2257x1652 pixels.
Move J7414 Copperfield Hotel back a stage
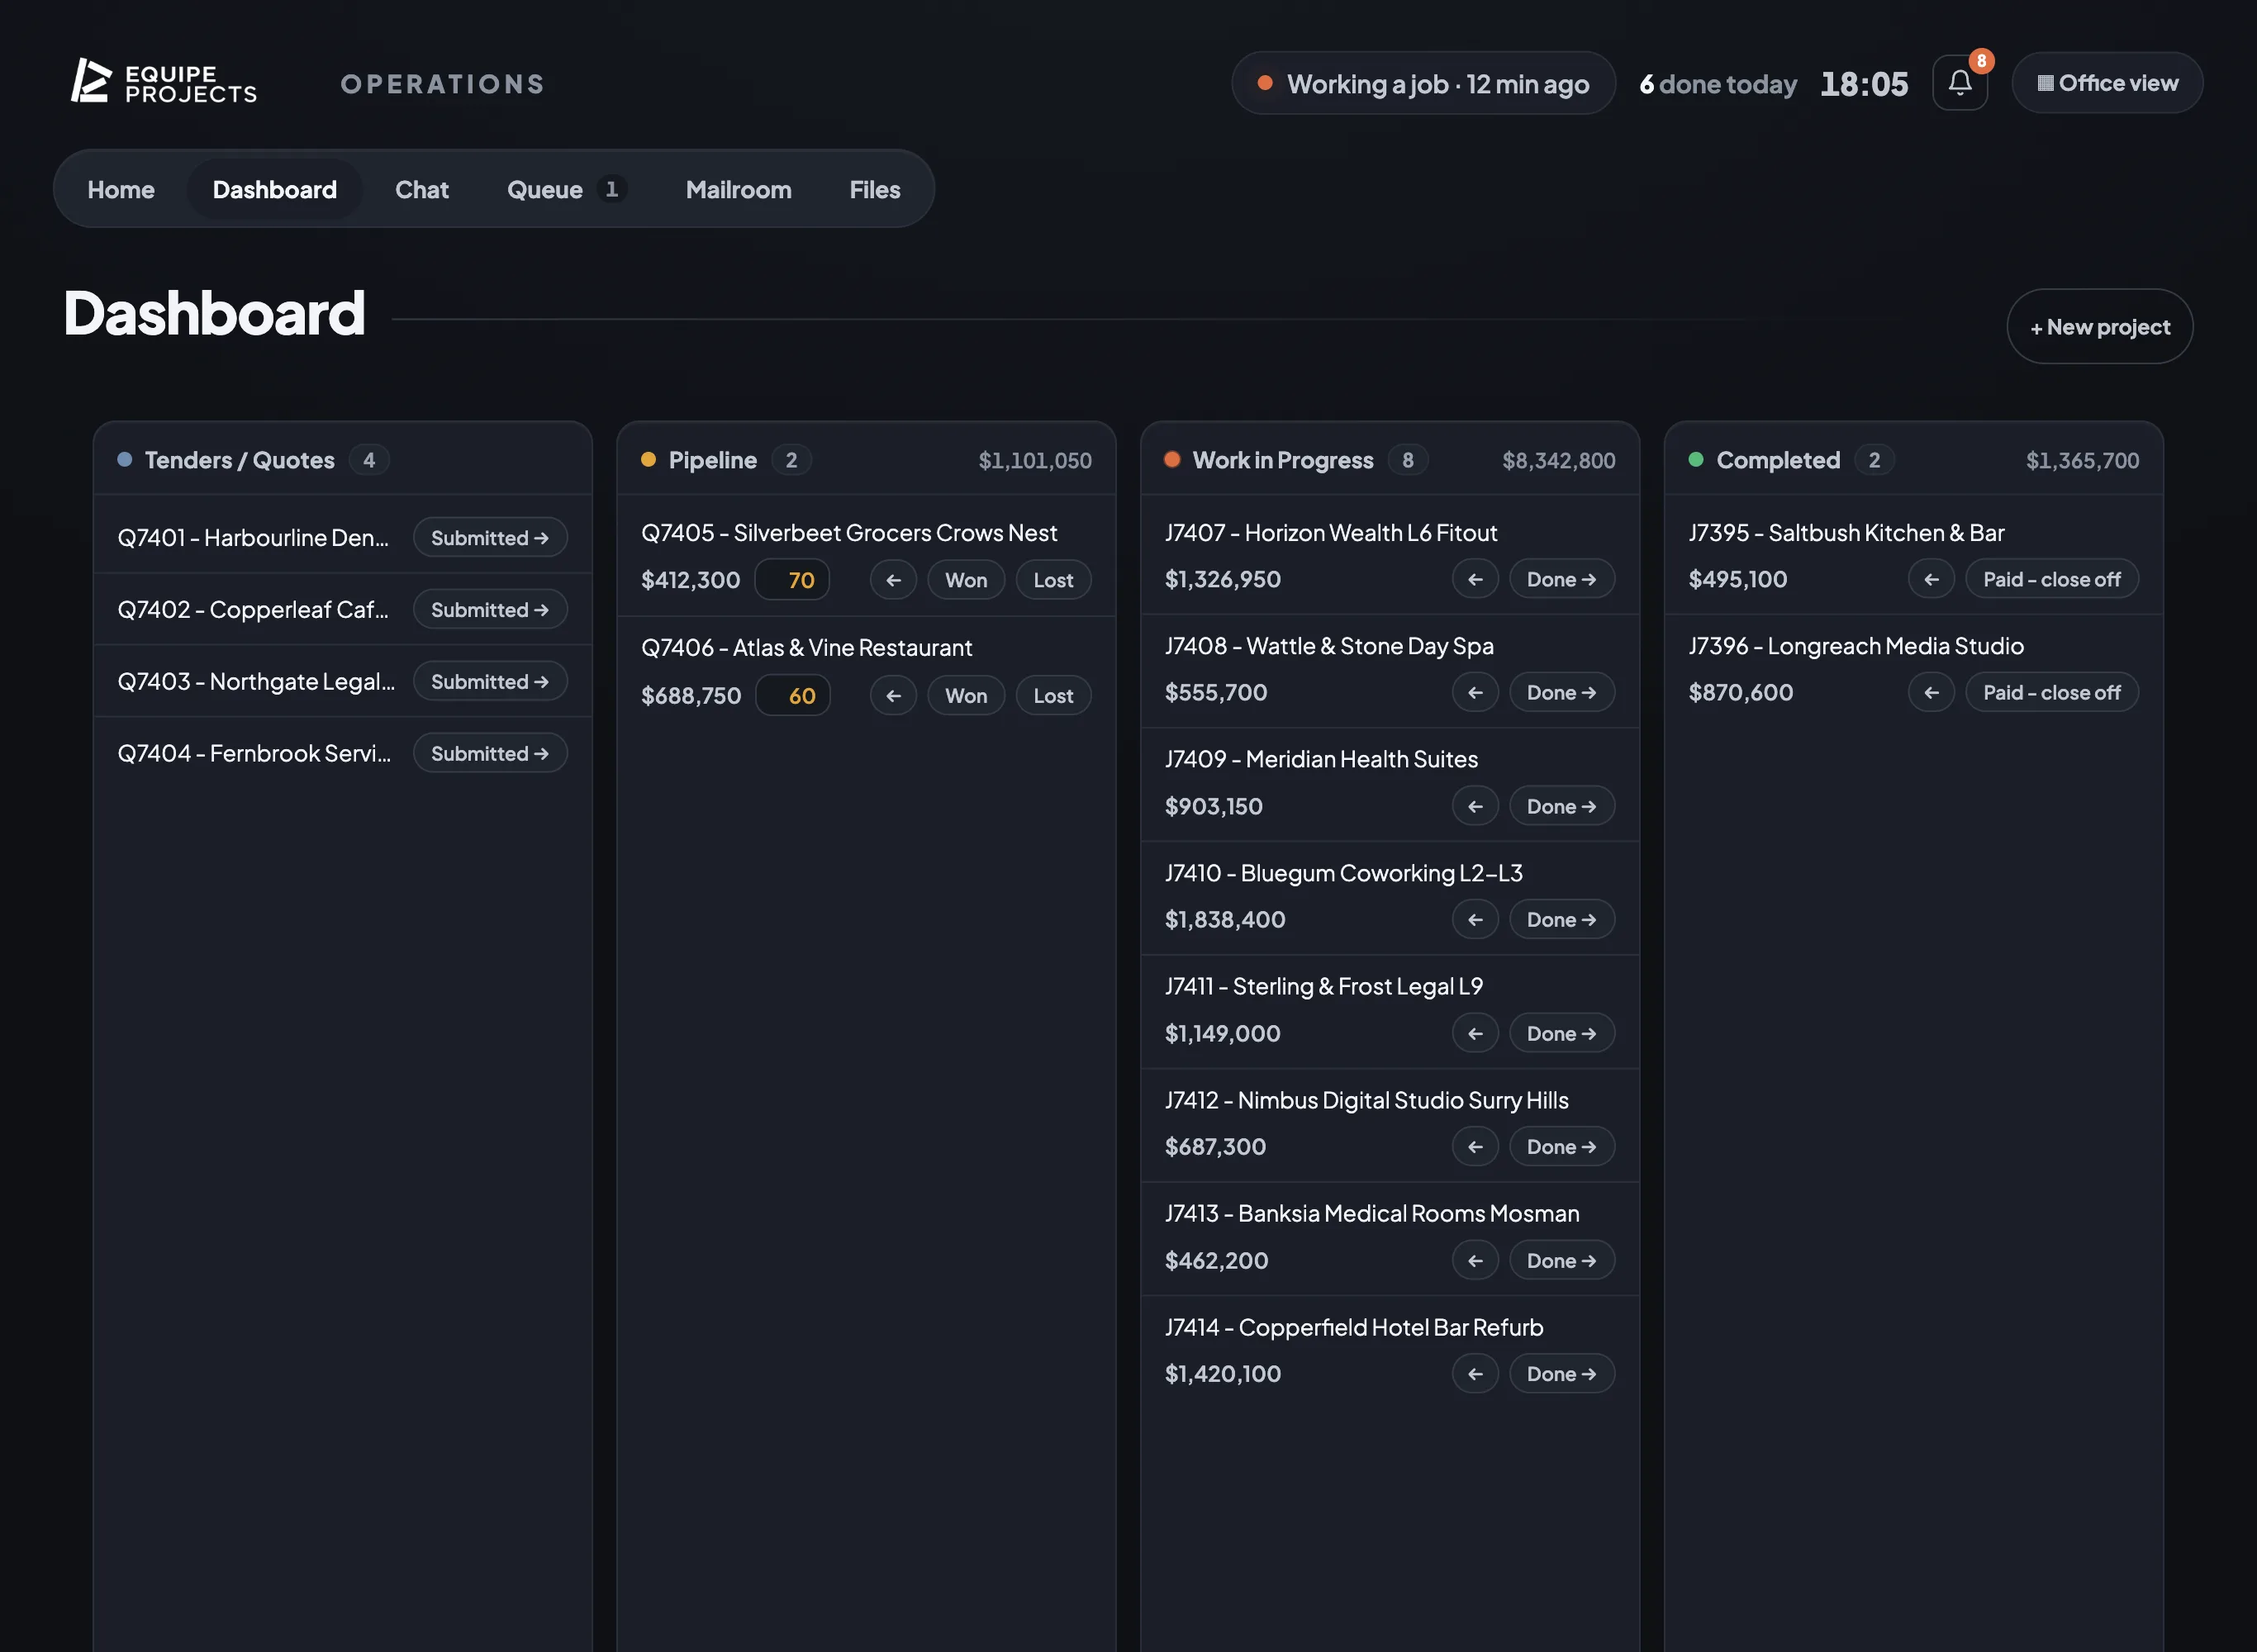point(1475,1373)
